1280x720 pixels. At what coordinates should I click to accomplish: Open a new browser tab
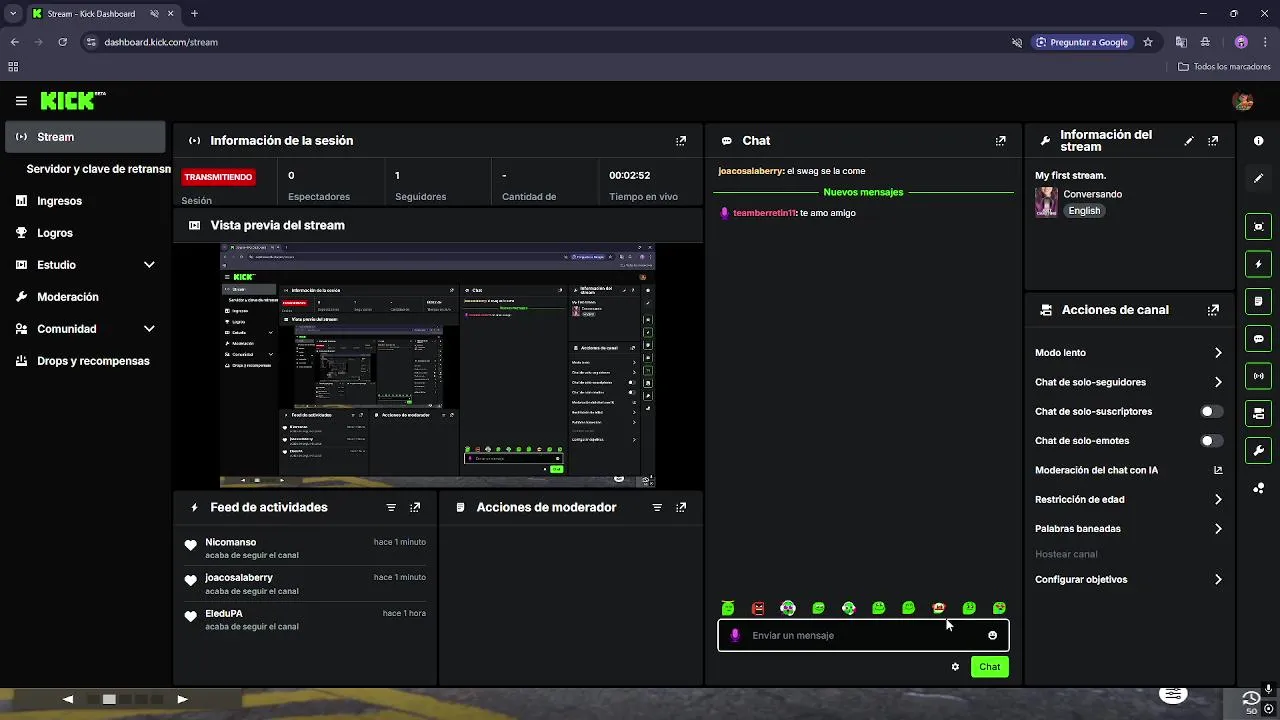(x=194, y=14)
